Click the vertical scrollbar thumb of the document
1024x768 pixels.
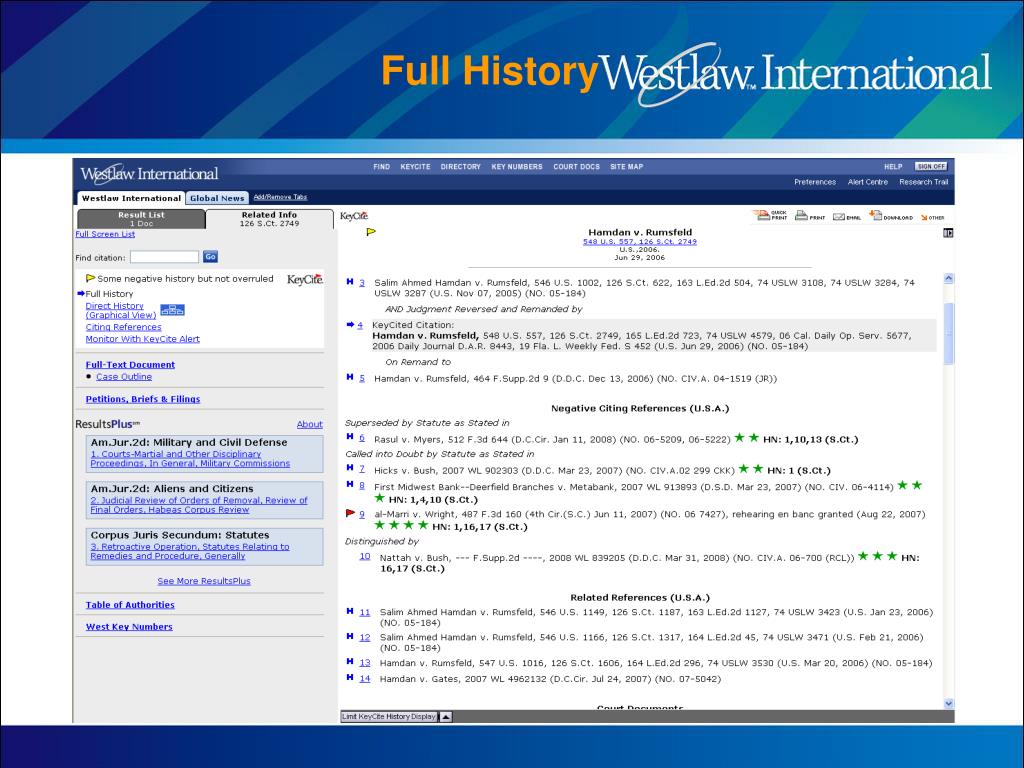(948, 334)
